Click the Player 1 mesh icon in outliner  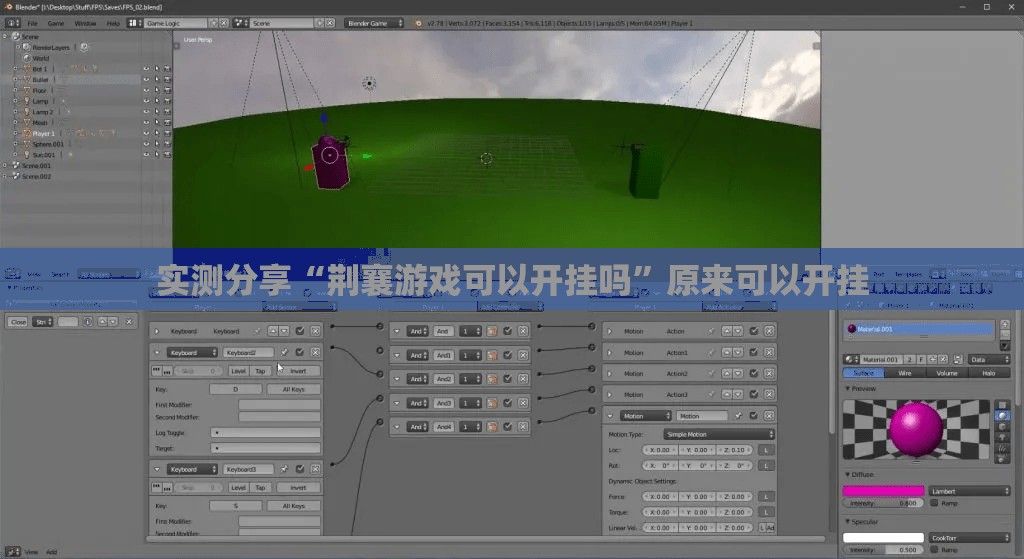(x=27, y=133)
